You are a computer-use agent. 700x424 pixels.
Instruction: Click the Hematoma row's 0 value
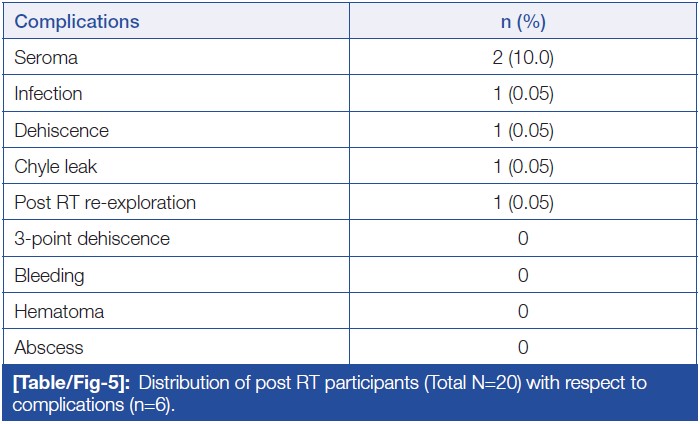tap(523, 311)
